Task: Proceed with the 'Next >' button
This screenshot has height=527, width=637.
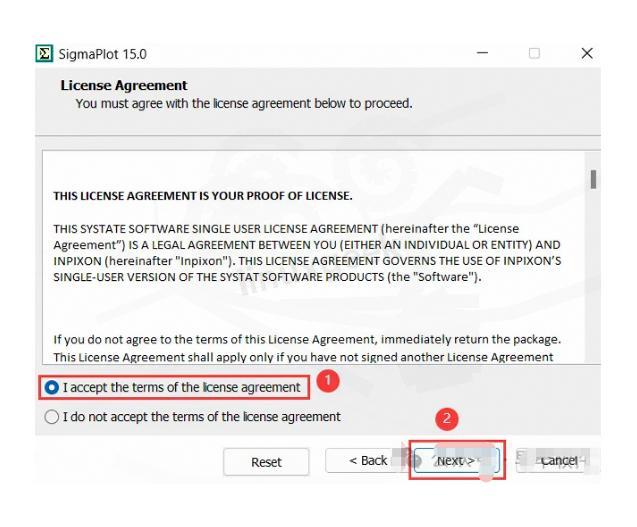Action: [x=457, y=461]
